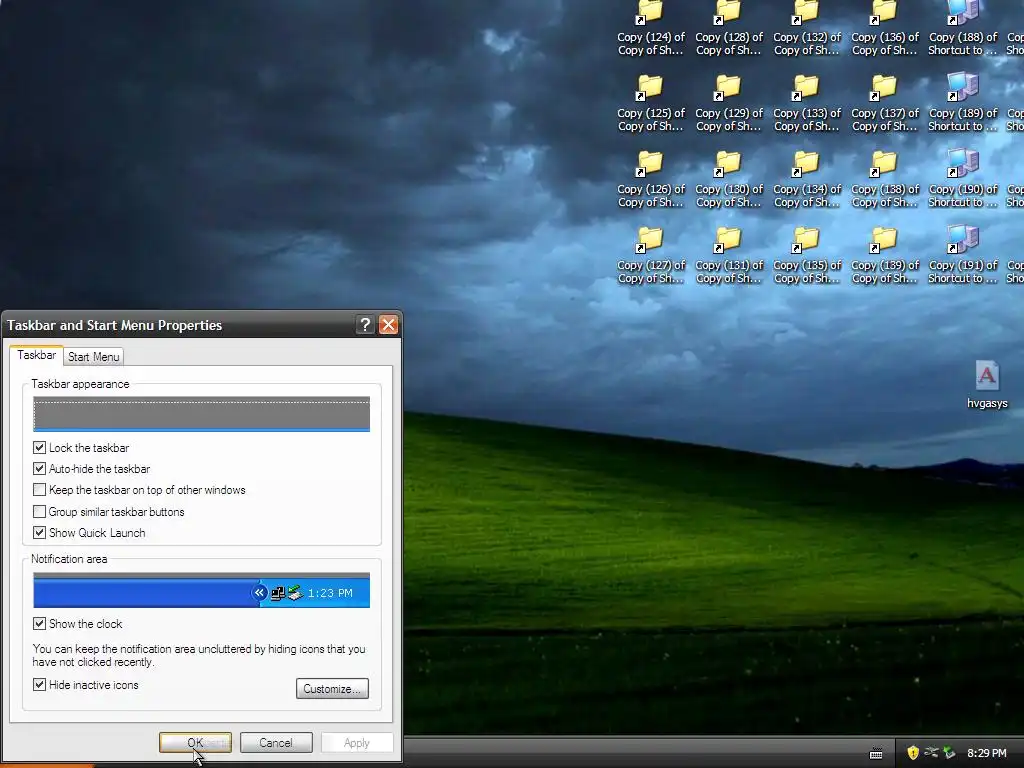The image size is (1024, 768).
Task: Click the notification area preview image
Action: (x=201, y=590)
